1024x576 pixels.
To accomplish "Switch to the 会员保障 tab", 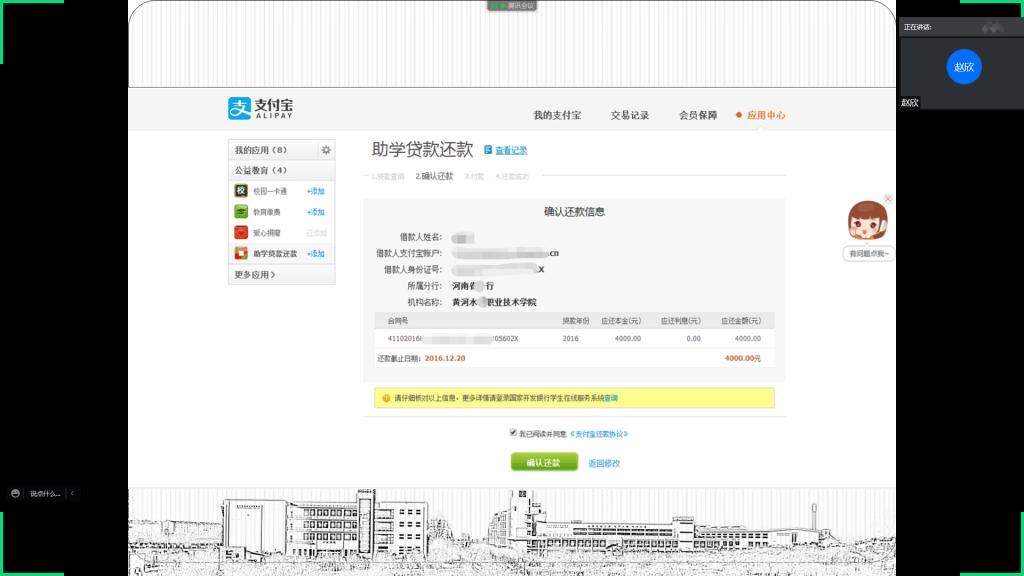I will (x=698, y=115).
